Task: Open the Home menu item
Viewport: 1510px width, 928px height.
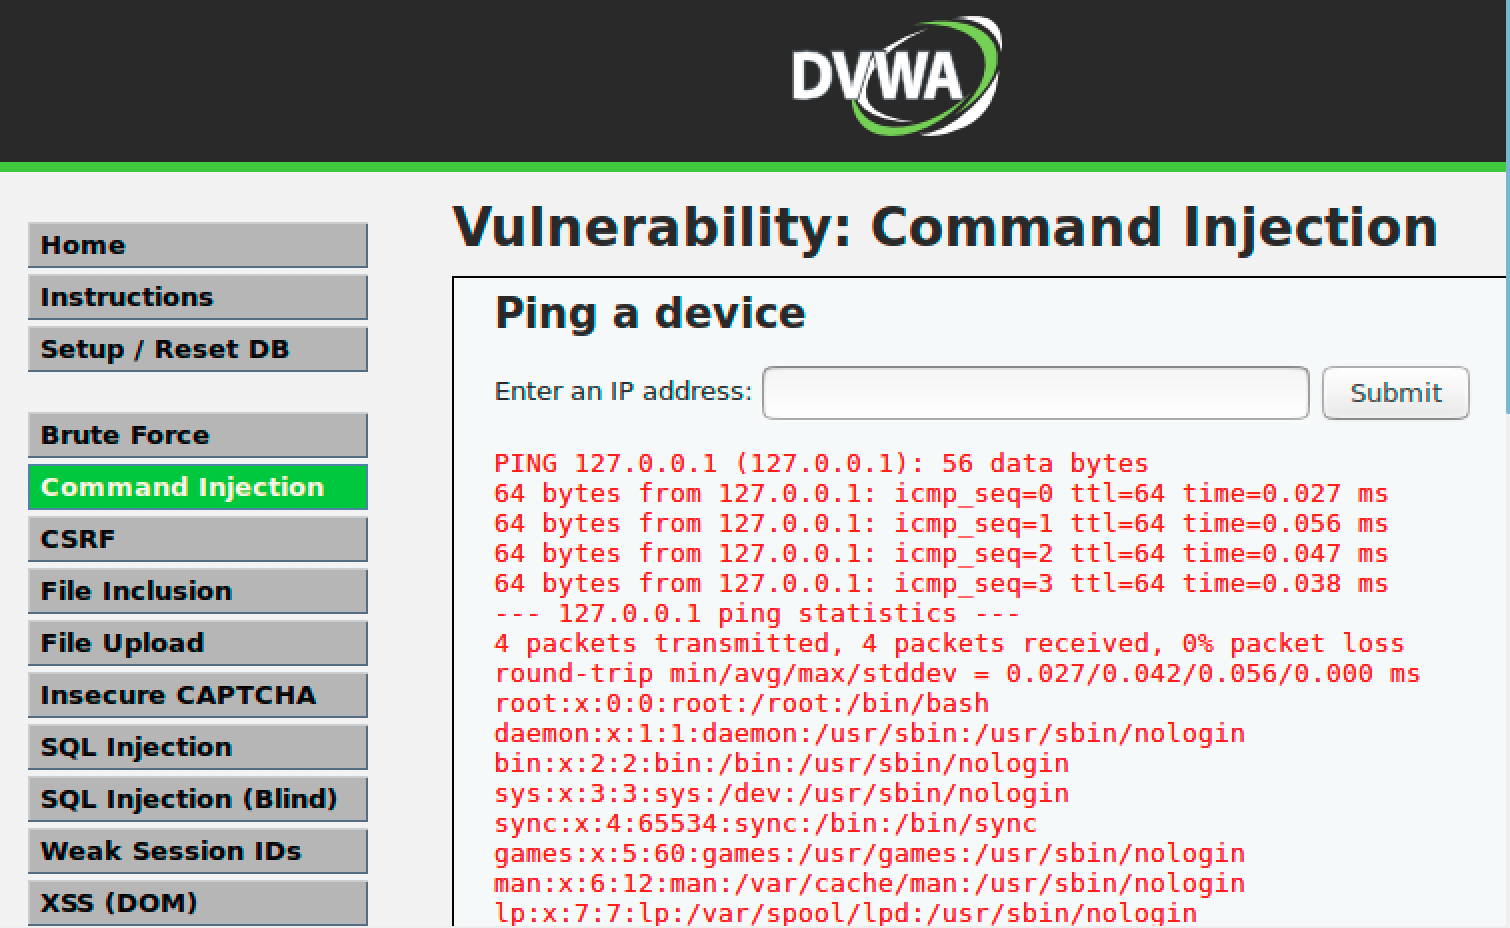Action: point(198,245)
